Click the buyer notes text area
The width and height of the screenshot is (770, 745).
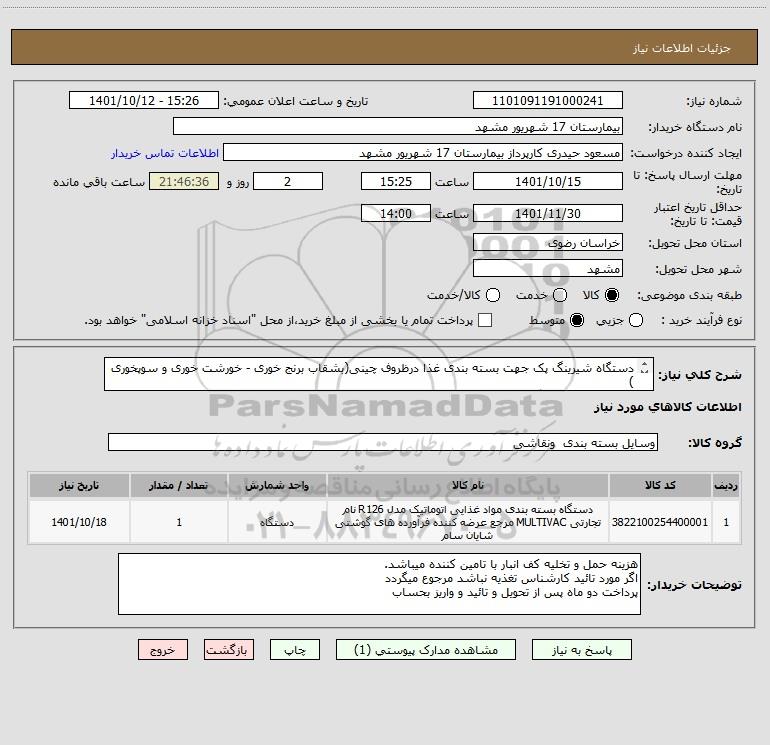379,584
